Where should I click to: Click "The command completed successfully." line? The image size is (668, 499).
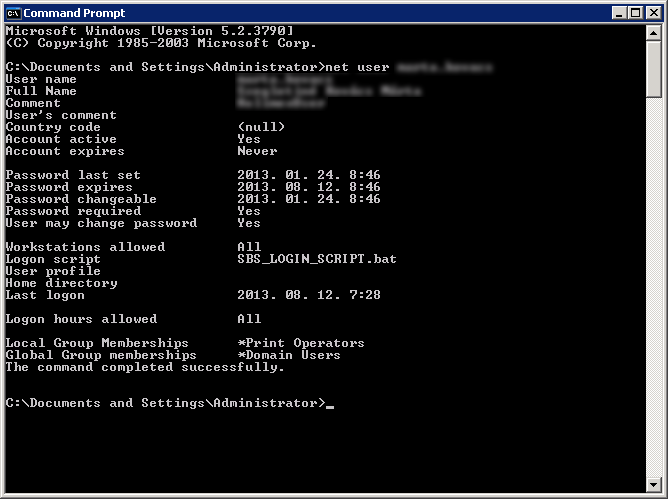click(145, 367)
